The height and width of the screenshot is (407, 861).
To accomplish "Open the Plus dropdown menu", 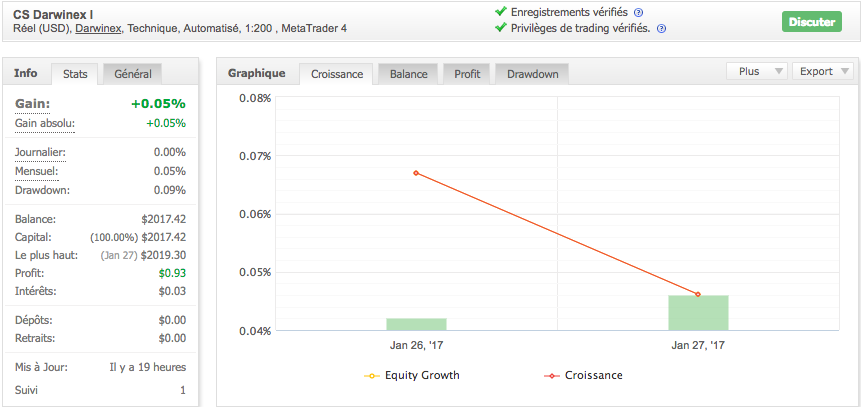I will [x=756, y=72].
